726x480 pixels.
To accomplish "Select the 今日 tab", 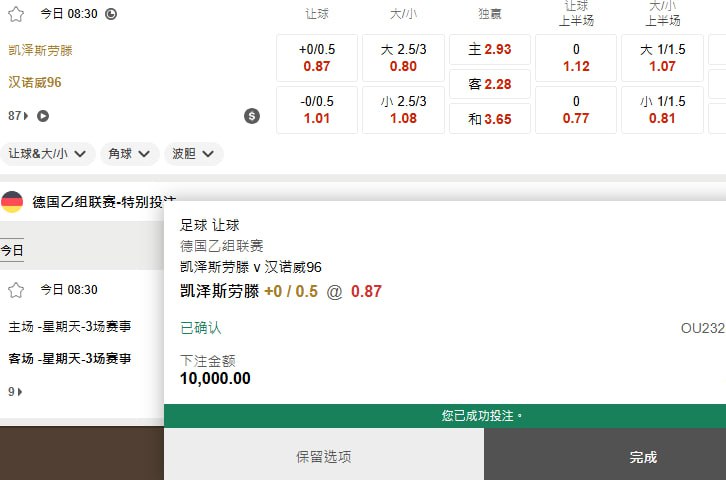I will [x=12, y=250].
